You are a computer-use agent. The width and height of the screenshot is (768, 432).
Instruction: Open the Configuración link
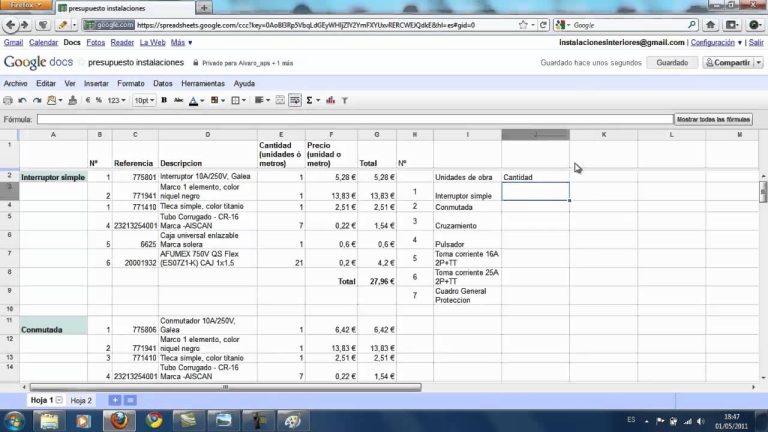tap(713, 43)
